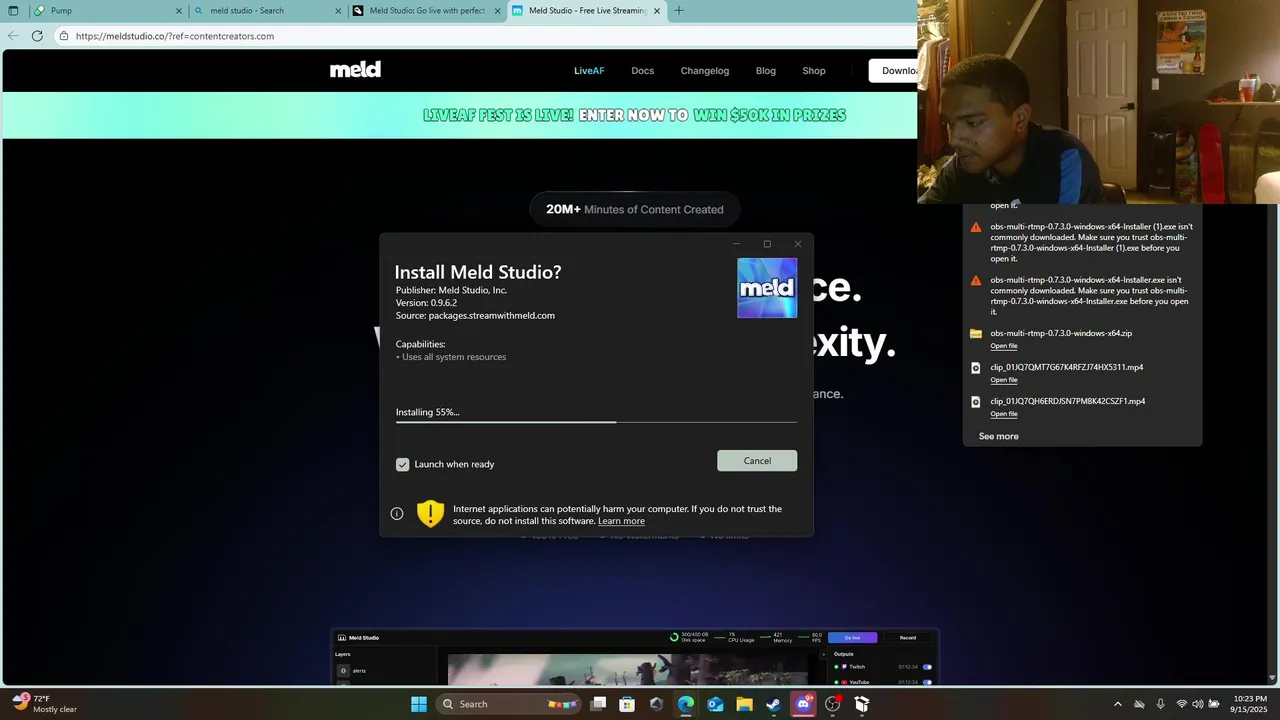
Task: Click the meld app logo in install dialog
Action: click(767, 288)
